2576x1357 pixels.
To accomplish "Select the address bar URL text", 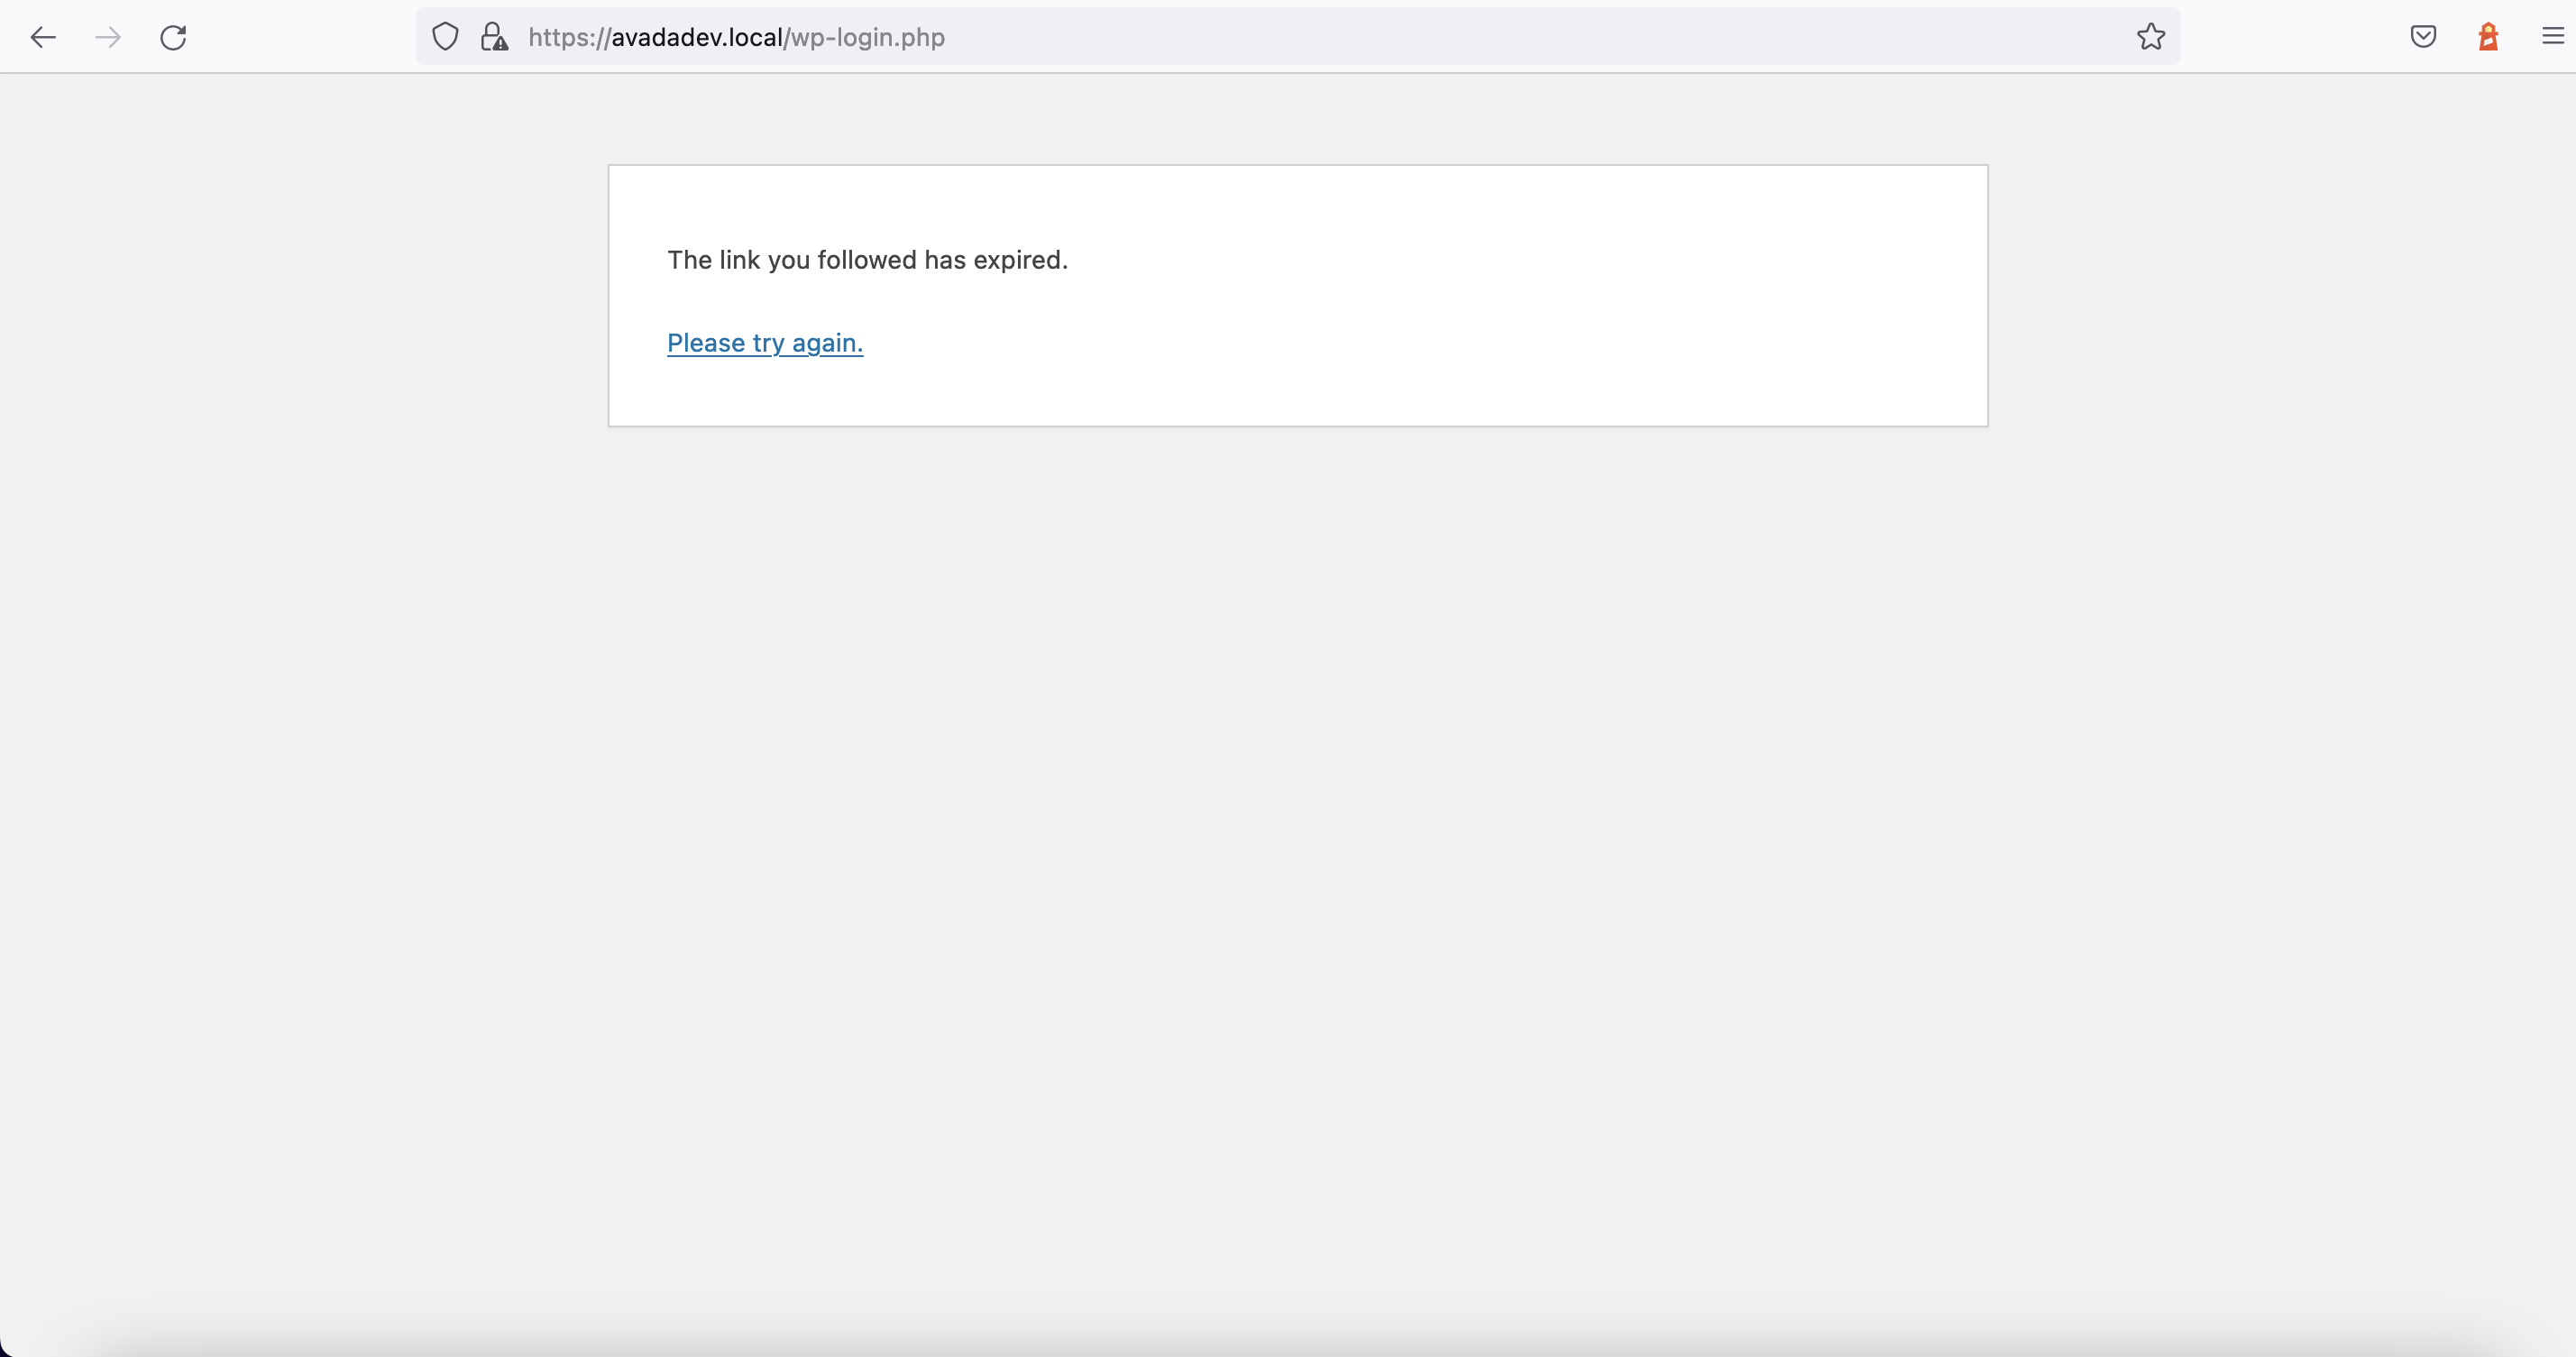I will [x=736, y=37].
